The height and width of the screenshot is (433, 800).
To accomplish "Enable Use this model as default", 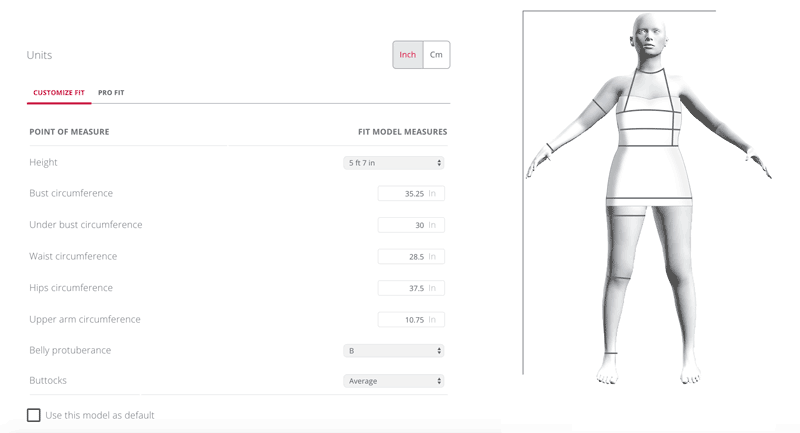I will [x=34, y=415].
